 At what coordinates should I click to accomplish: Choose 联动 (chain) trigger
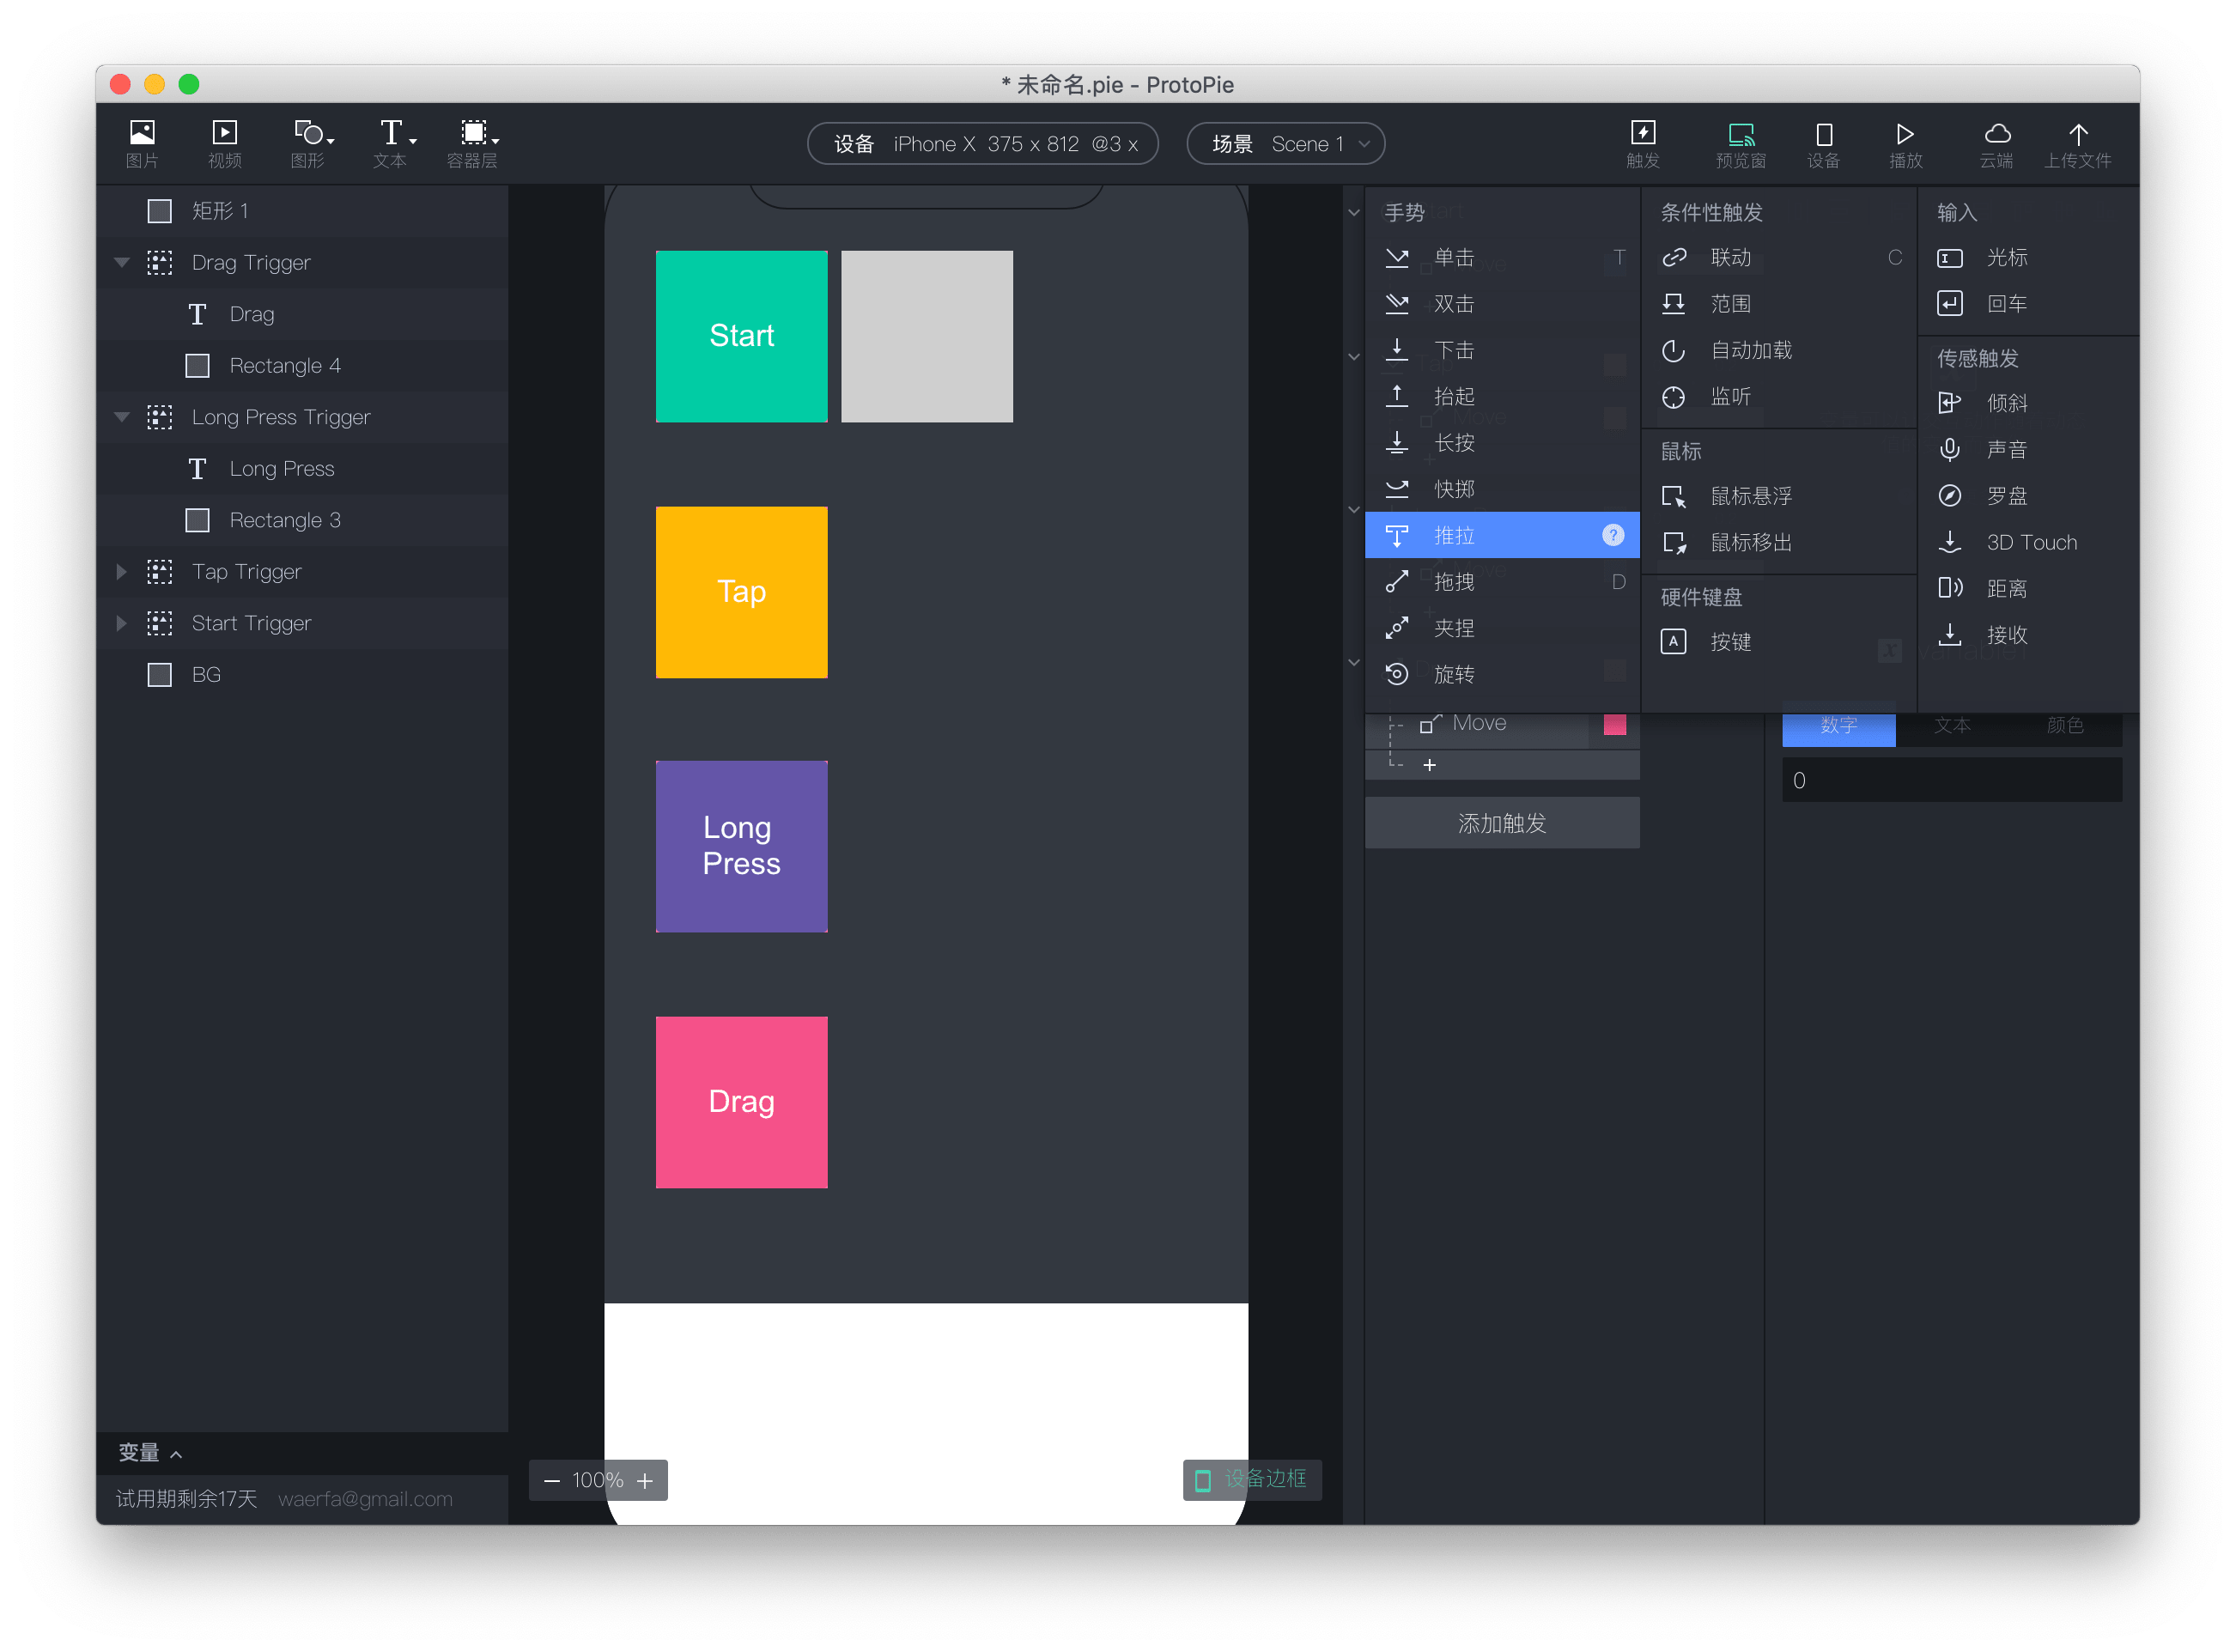1779,258
